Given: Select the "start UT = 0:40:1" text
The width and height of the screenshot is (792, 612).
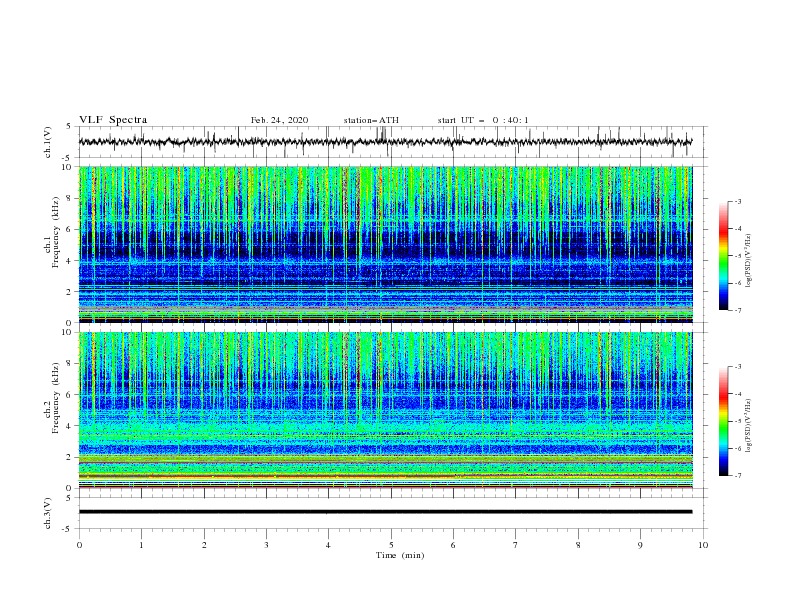Looking at the screenshot, I should [x=483, y=120].
